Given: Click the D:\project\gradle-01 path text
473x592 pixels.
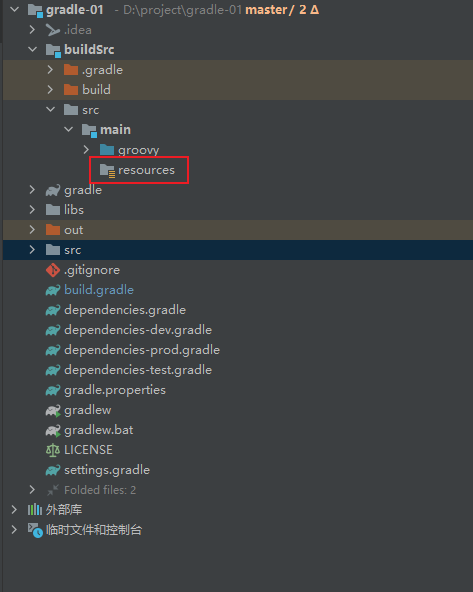Looking at the screenshot, I should [182, 10].
